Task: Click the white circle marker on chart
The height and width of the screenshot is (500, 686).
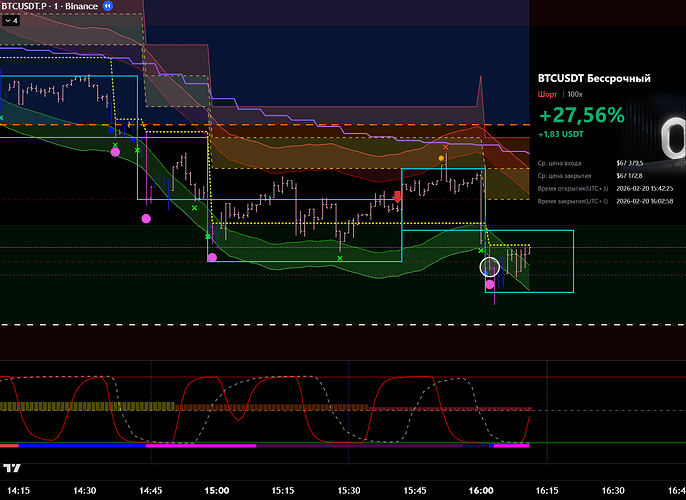Action: pos(489,266)
